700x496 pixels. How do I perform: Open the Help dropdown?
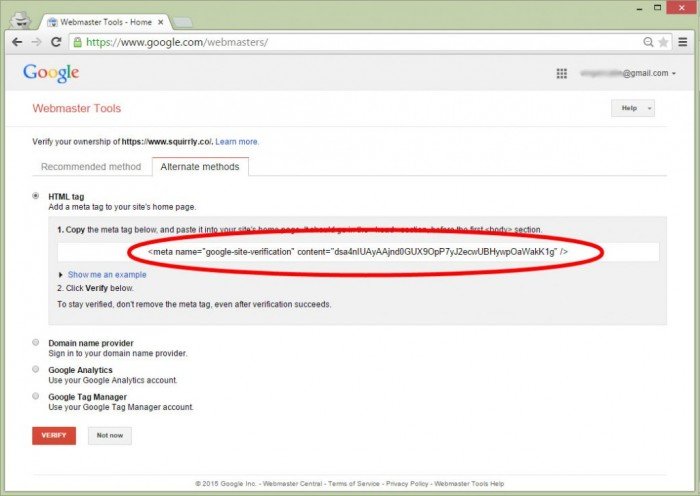click(633, 108)
